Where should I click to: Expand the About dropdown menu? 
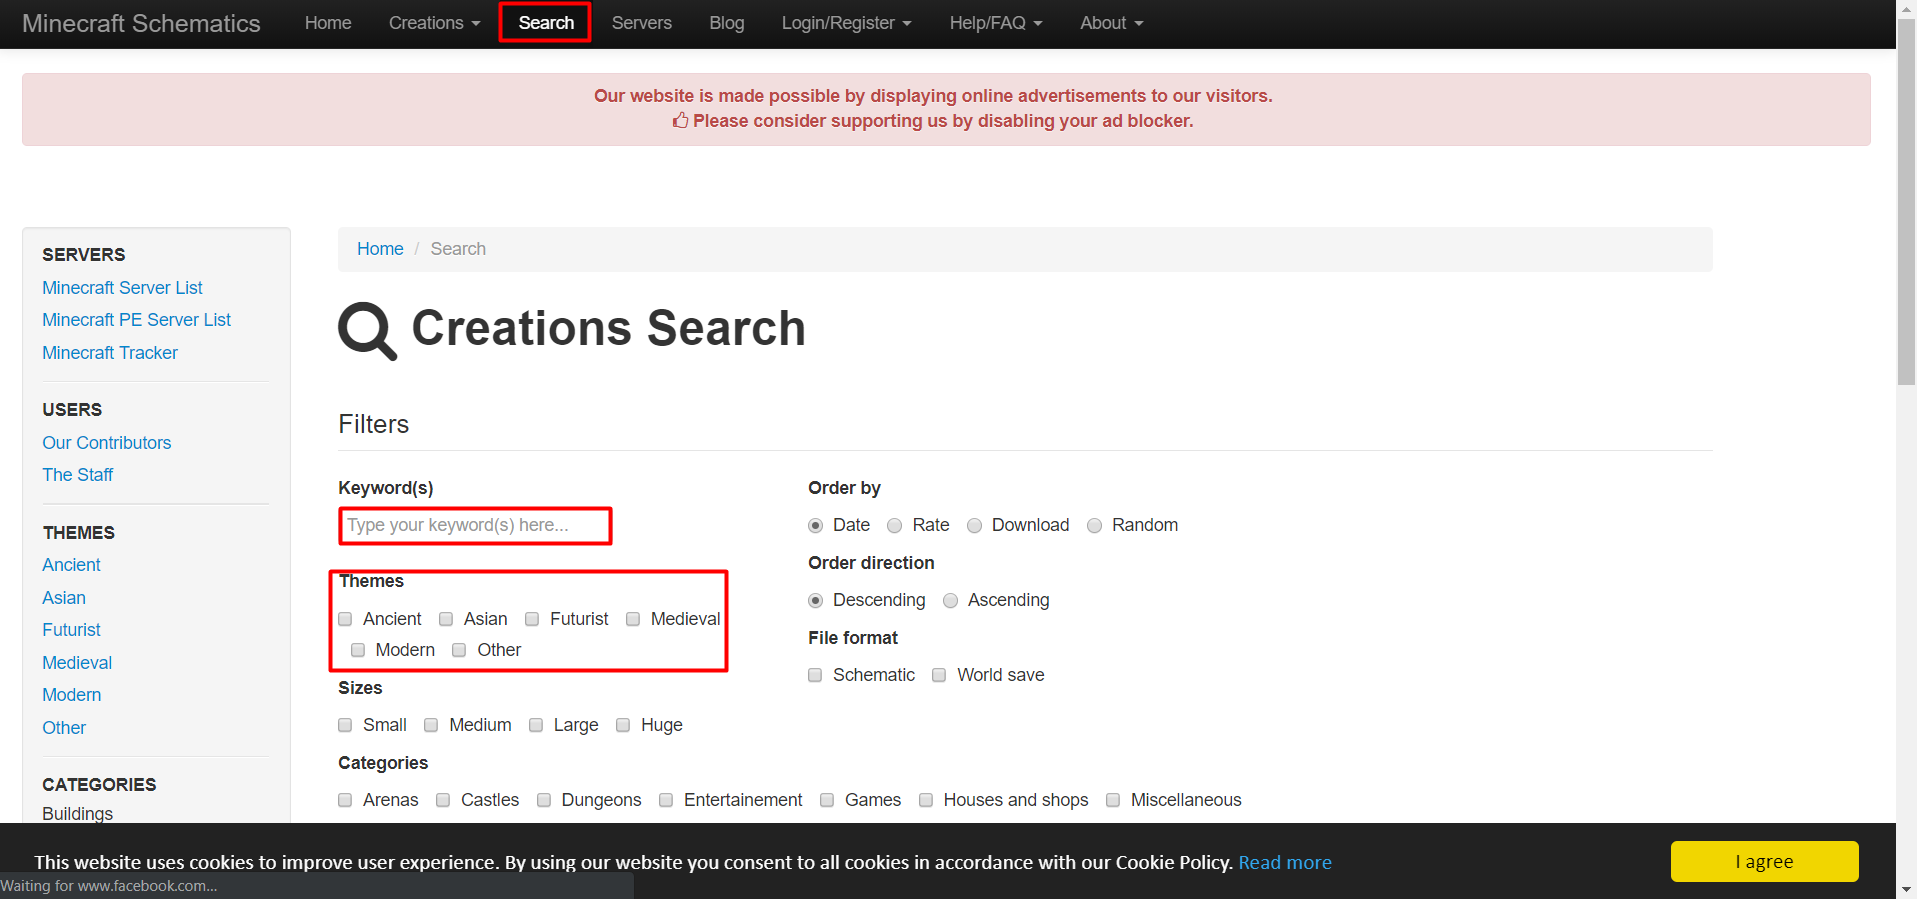click(x=1111, y=23)
